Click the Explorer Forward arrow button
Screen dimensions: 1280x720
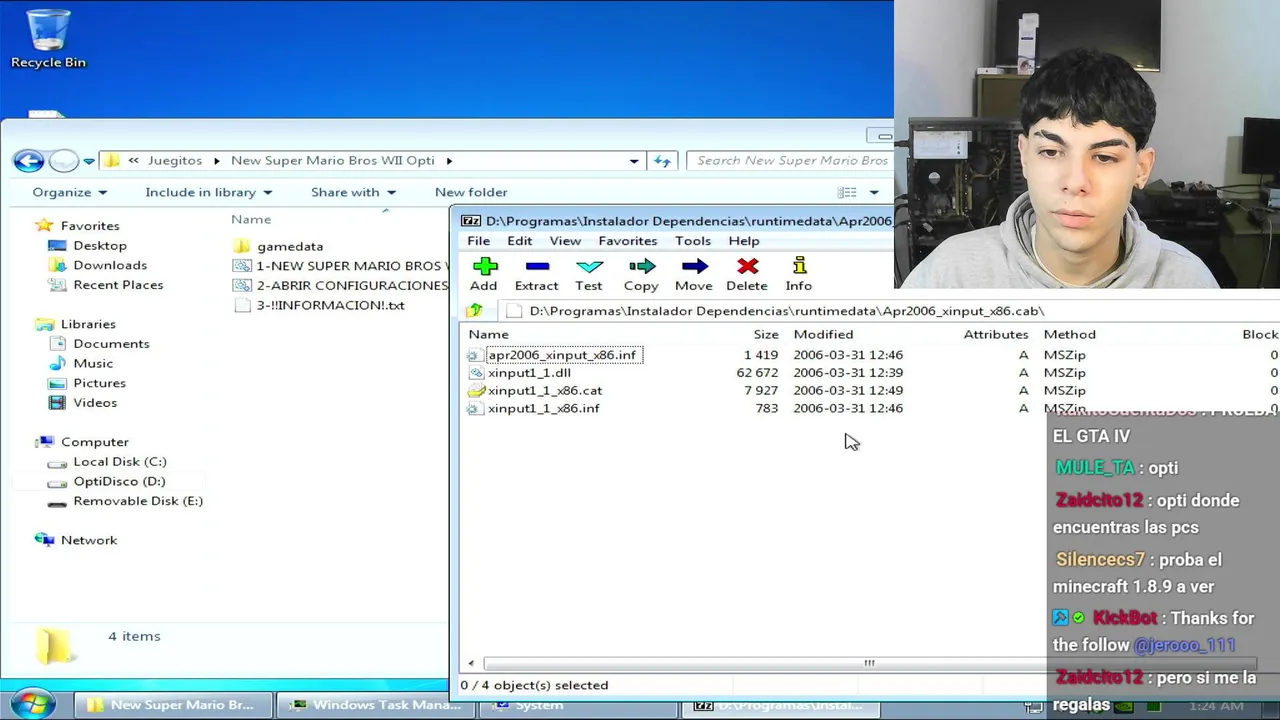pos(63,160)
